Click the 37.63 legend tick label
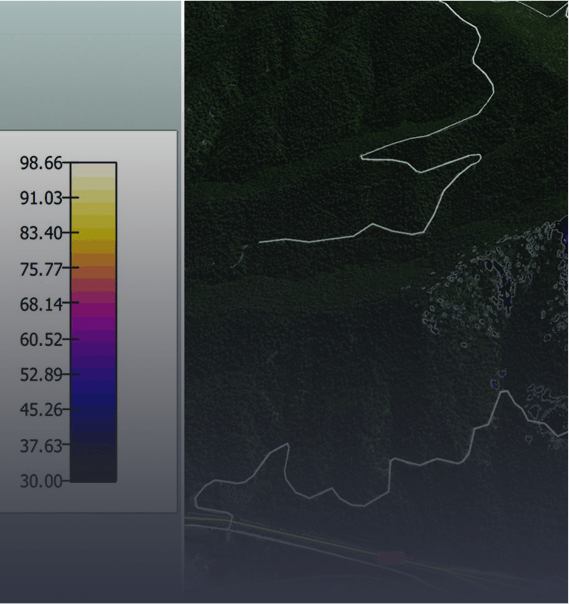 pos(41,446)
